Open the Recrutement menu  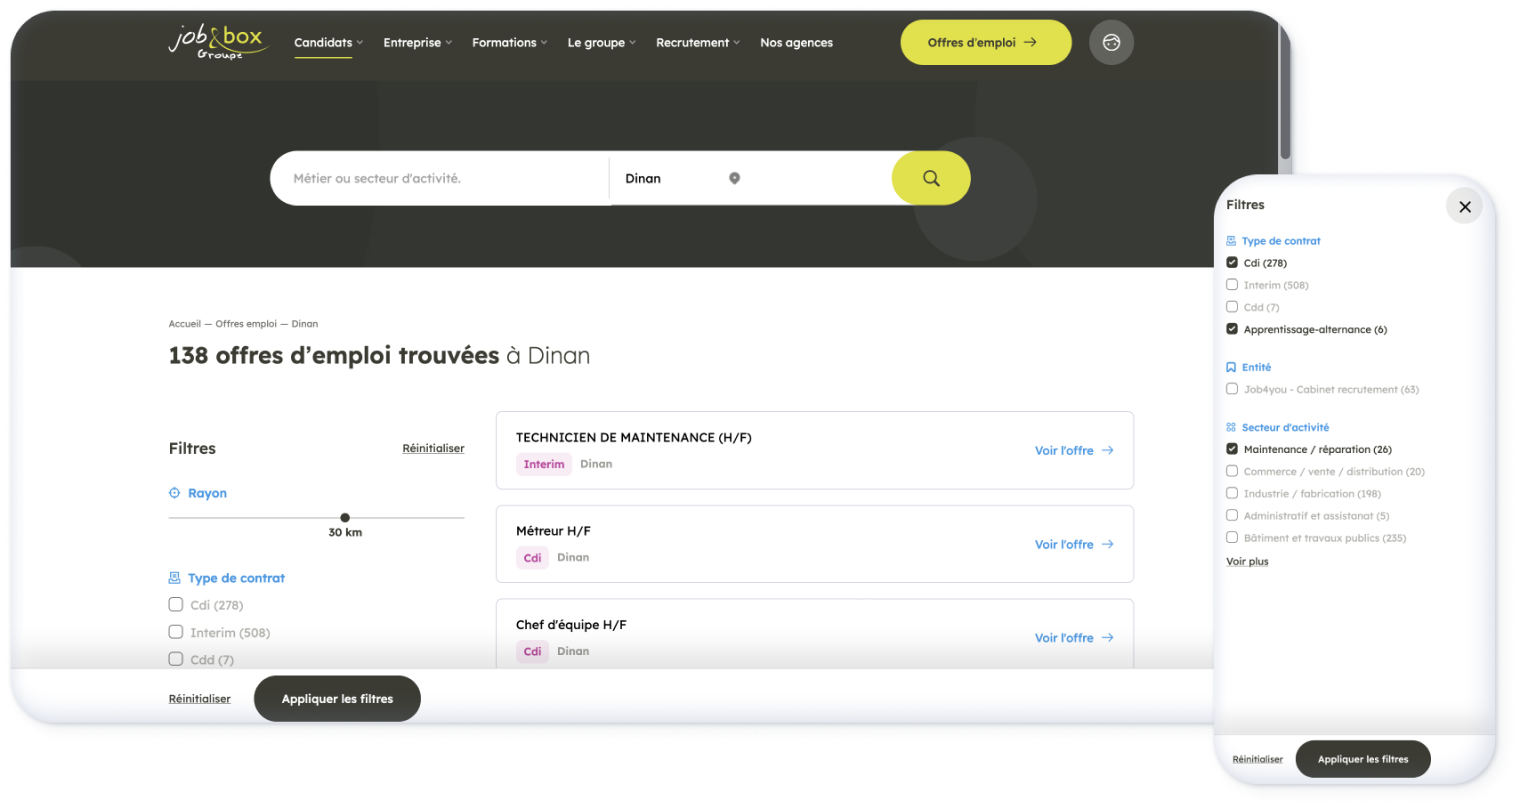[x=697, y=43]
